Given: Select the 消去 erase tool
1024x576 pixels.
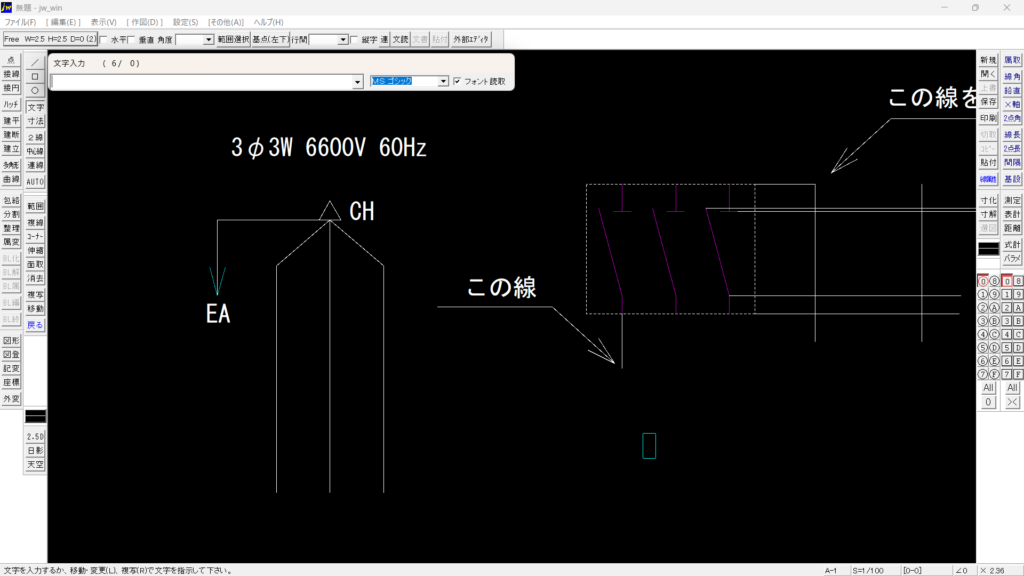Looking at the screenshot, I should click(35, 278).
